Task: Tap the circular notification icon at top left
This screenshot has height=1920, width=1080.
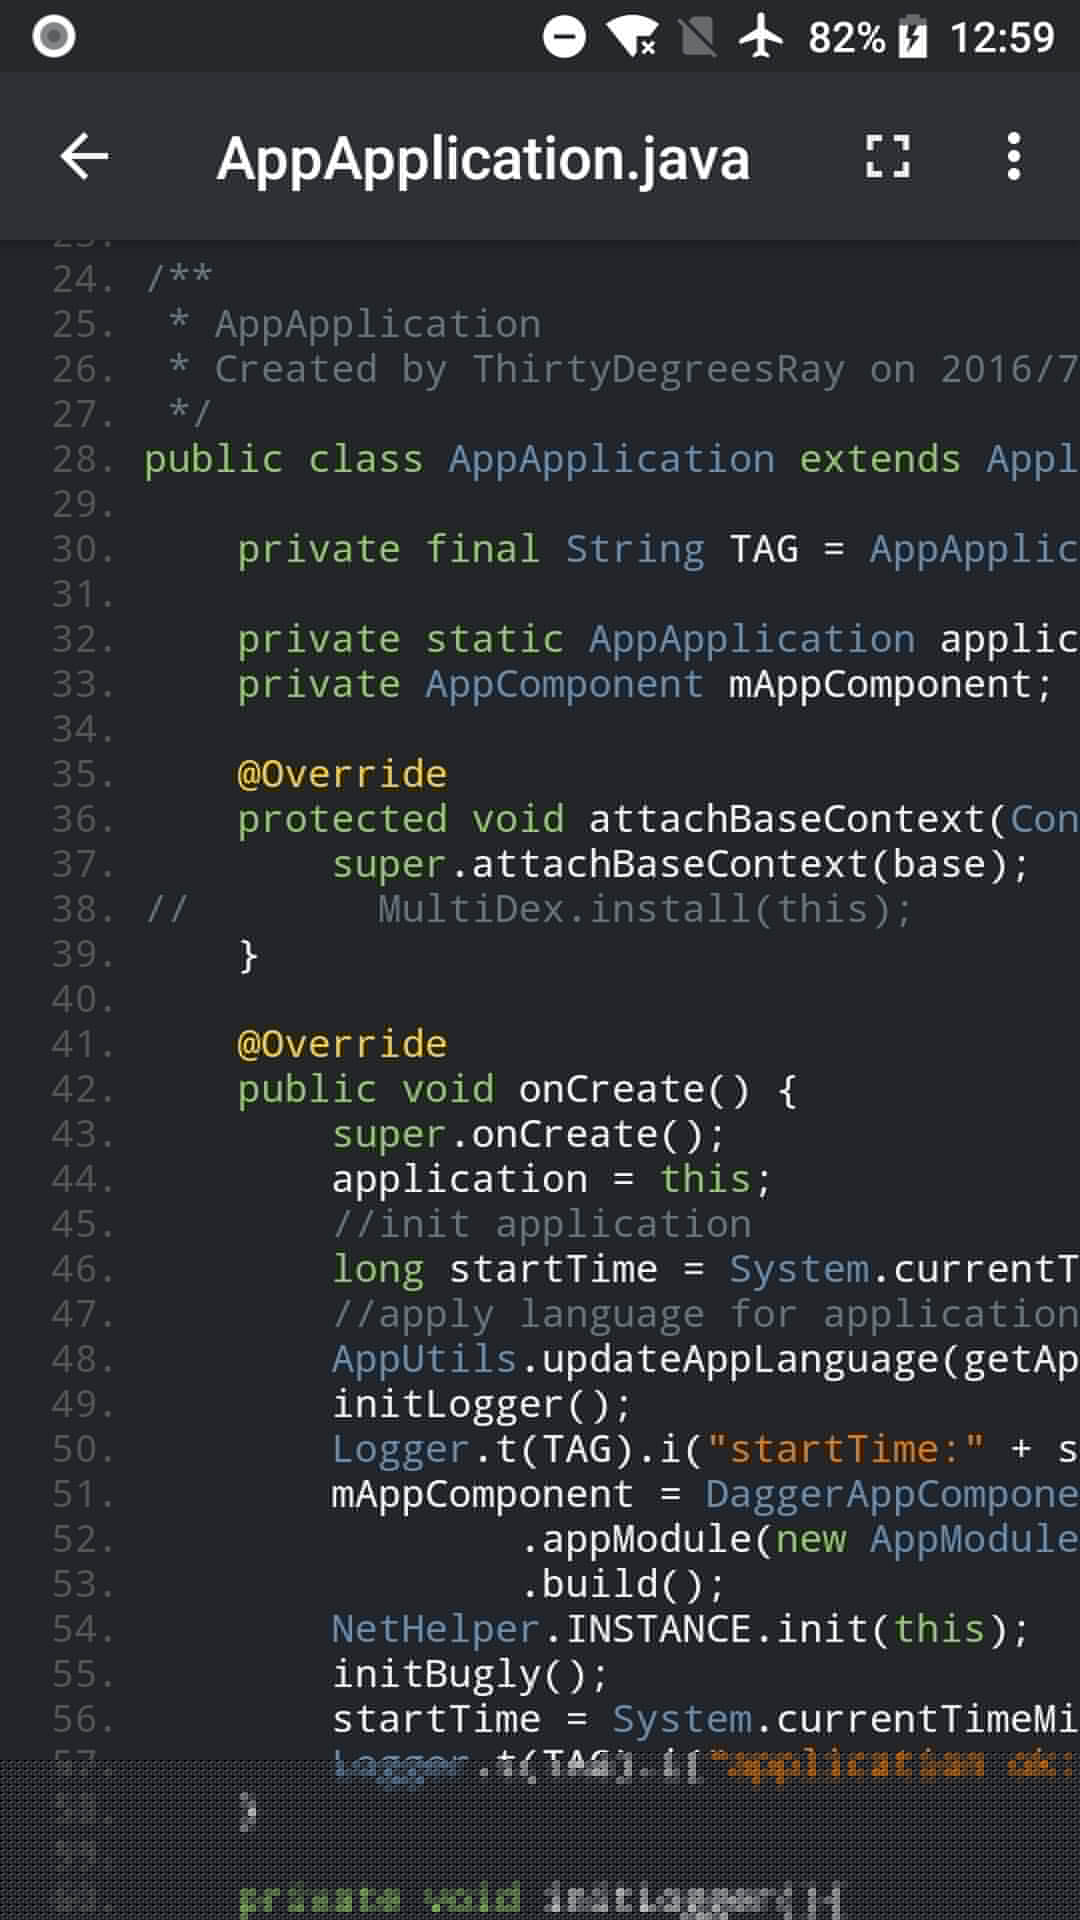Action: (x=54, y=37)
